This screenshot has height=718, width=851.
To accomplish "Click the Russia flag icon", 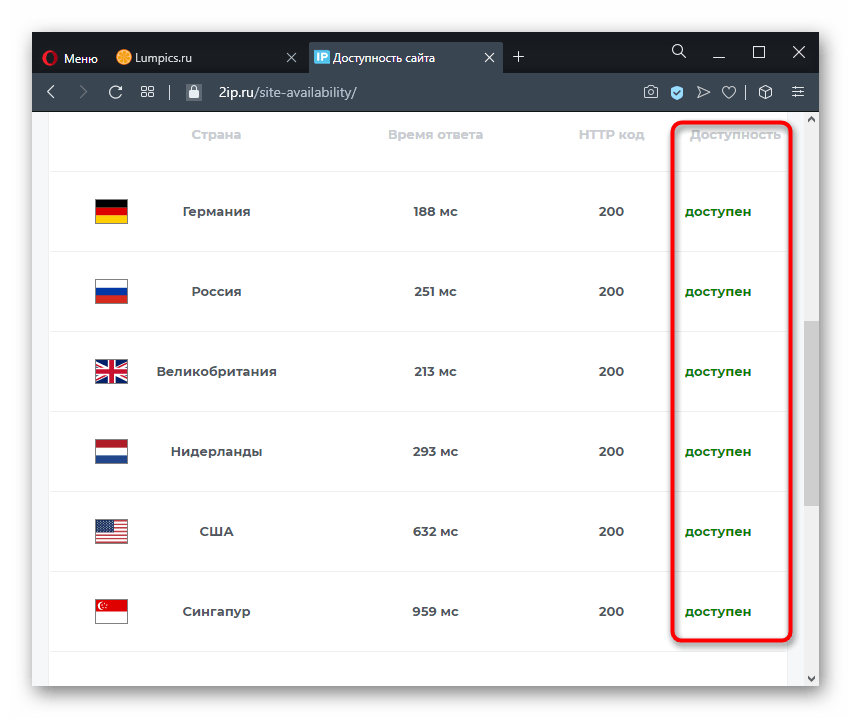I will pos(111,291).
